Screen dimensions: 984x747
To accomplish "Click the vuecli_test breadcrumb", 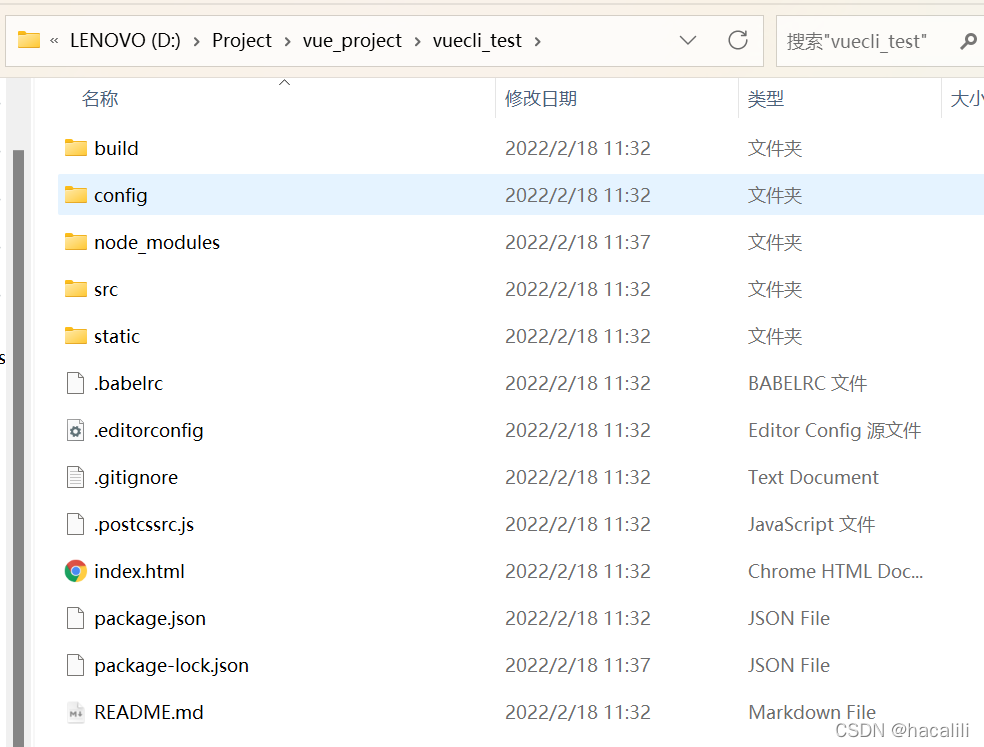I will pyautogui.click(x=477, y=41).
